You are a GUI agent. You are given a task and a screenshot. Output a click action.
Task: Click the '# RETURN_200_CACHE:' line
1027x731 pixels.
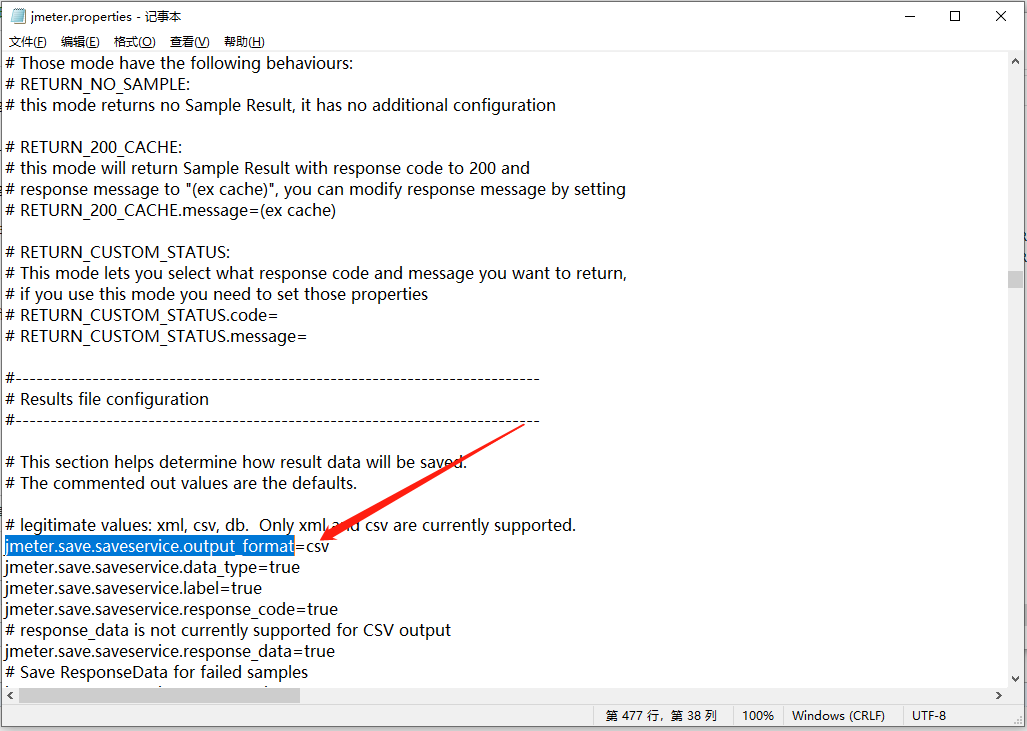coord(94,147)
